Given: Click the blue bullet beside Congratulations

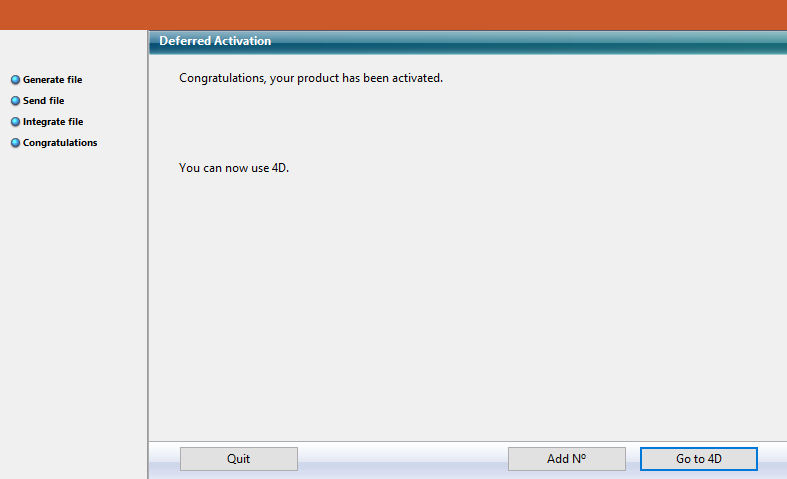Looking at the screenshot, I should pyautogui.click(x=15, y=143).
